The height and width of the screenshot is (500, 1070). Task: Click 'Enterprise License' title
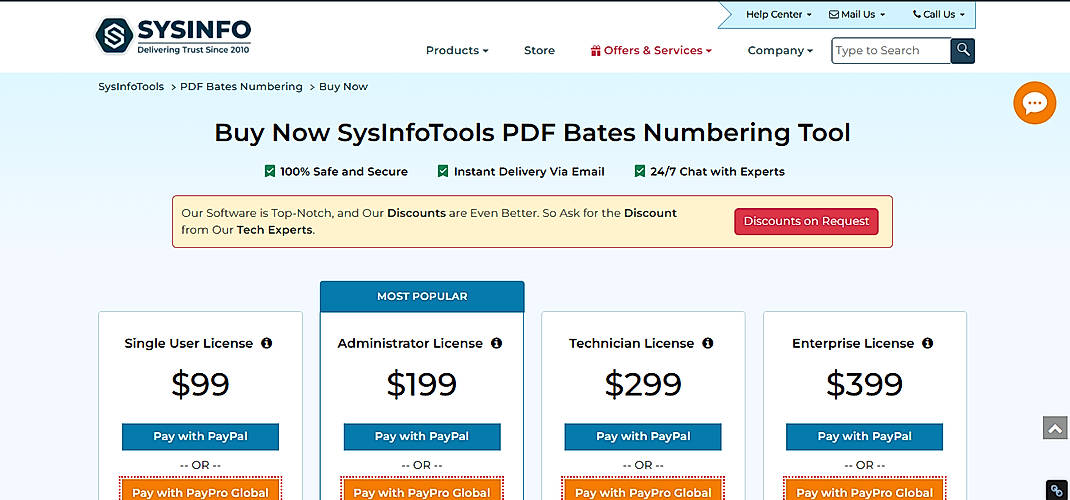pos(853,343)
